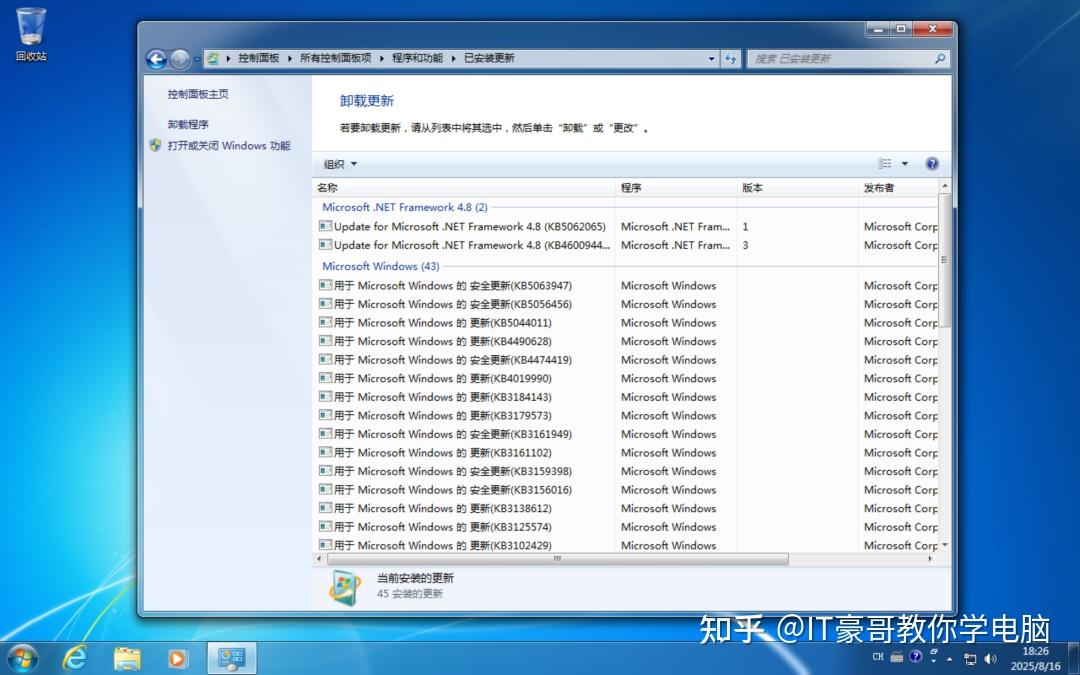The height and width of the screenshot is (675, 1080).
Task: Open the view options dropdown arrow
Action: (x=903, y=163)
